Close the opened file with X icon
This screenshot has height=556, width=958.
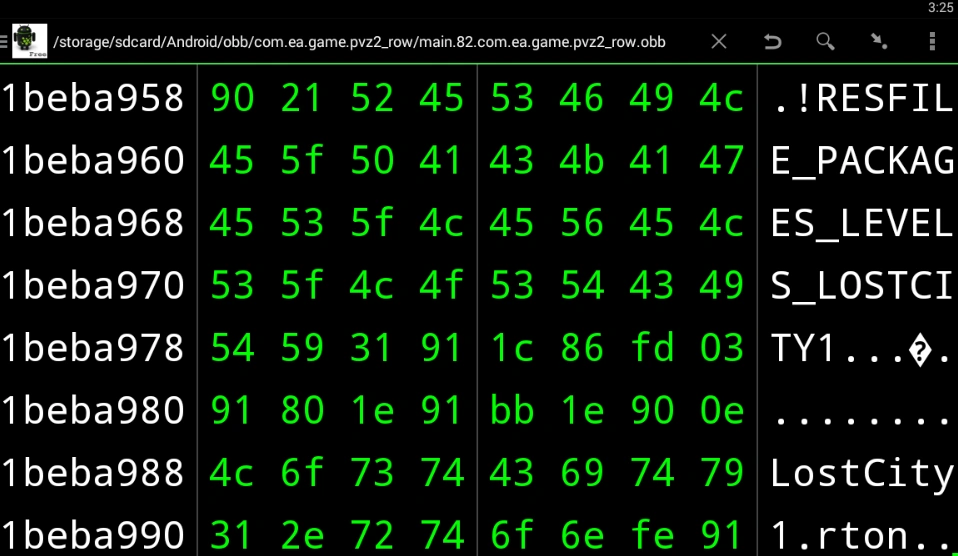719,41
